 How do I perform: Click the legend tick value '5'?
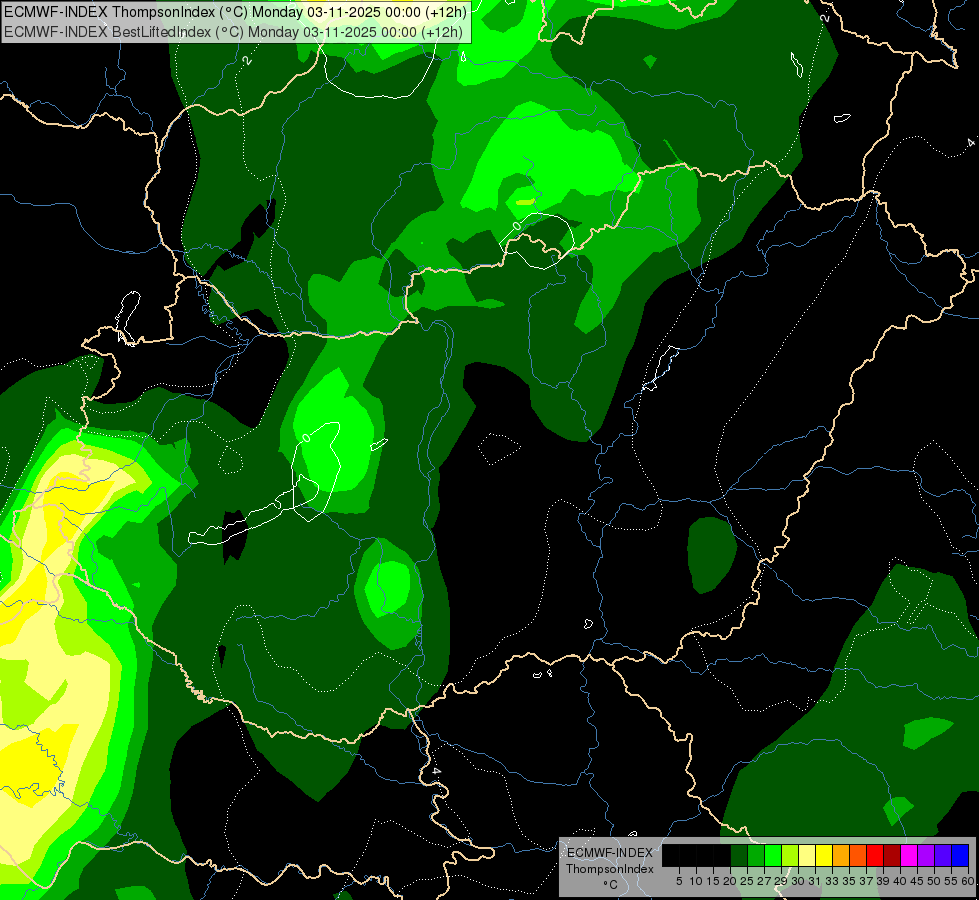pyautogui.click(x=679, y=881)
